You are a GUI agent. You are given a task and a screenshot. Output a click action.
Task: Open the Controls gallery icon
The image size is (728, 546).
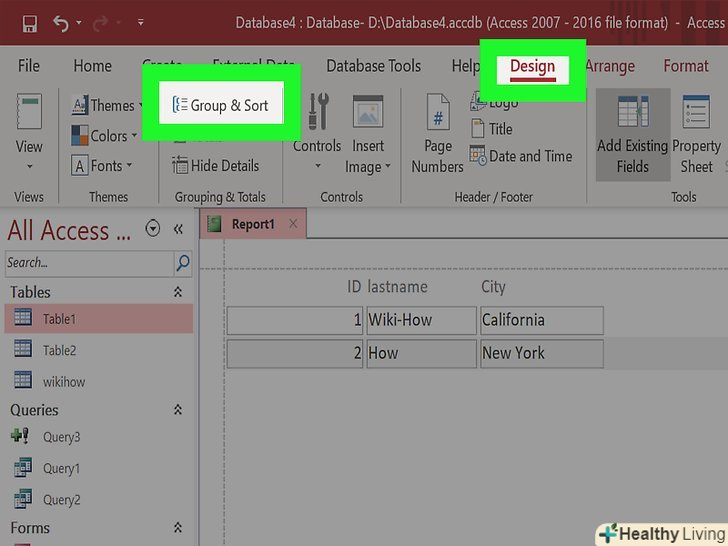pyautogui.click(x=318, y=111)
